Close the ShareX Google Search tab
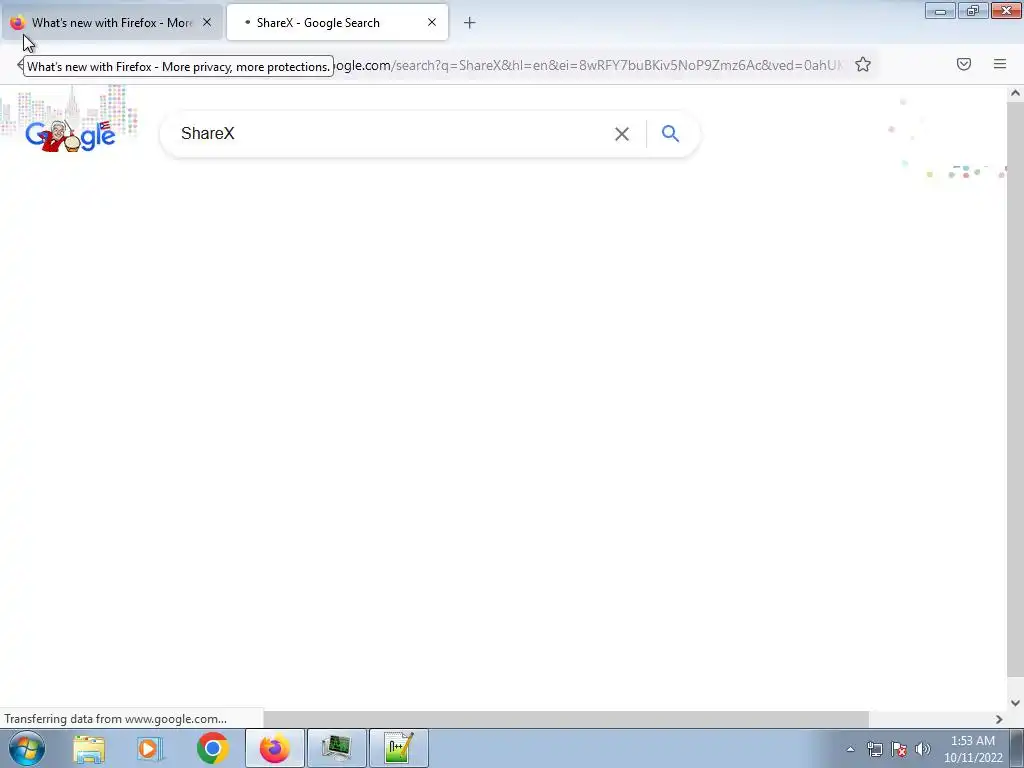 [x=432, y=22]
